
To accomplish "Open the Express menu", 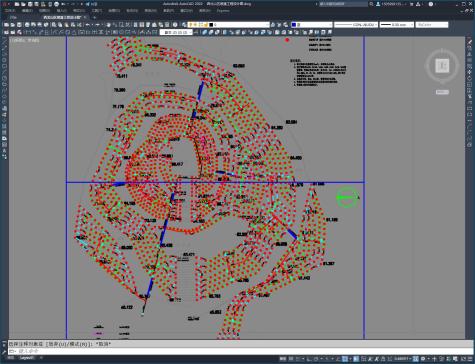I will pyautogui.click(x=223, y=11).
